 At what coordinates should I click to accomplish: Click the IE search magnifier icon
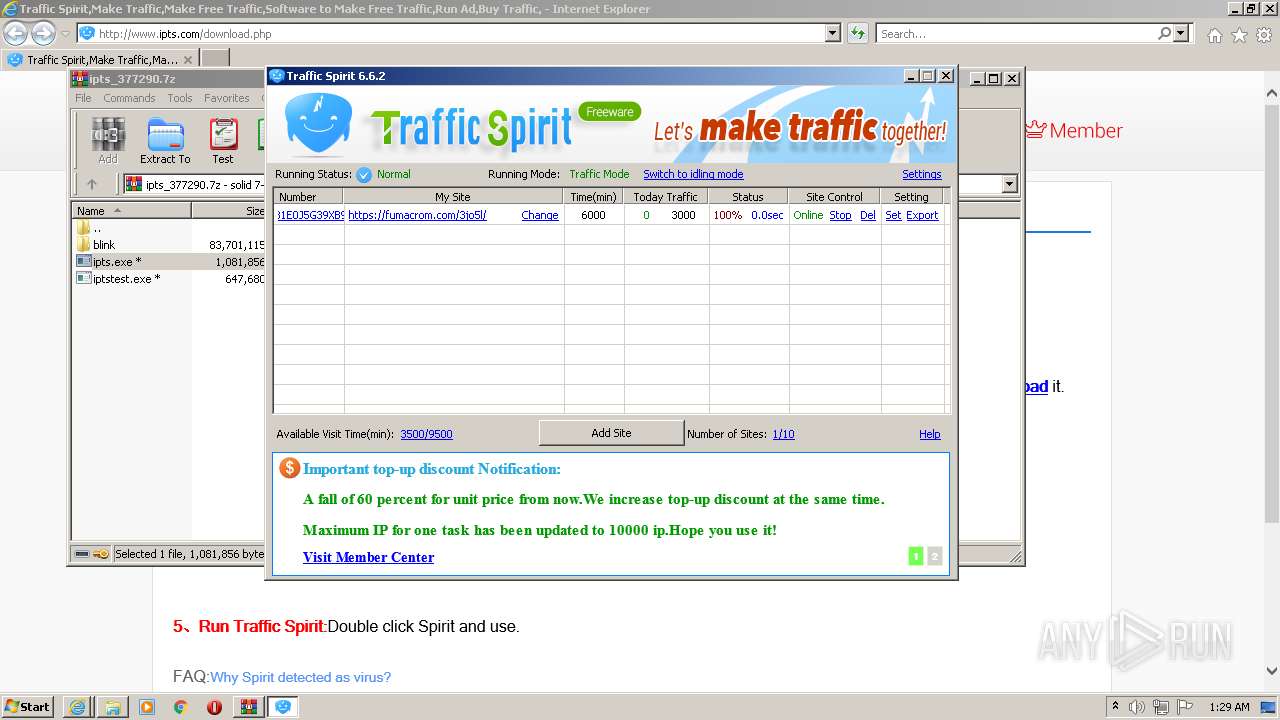(x=1164, y=33)
